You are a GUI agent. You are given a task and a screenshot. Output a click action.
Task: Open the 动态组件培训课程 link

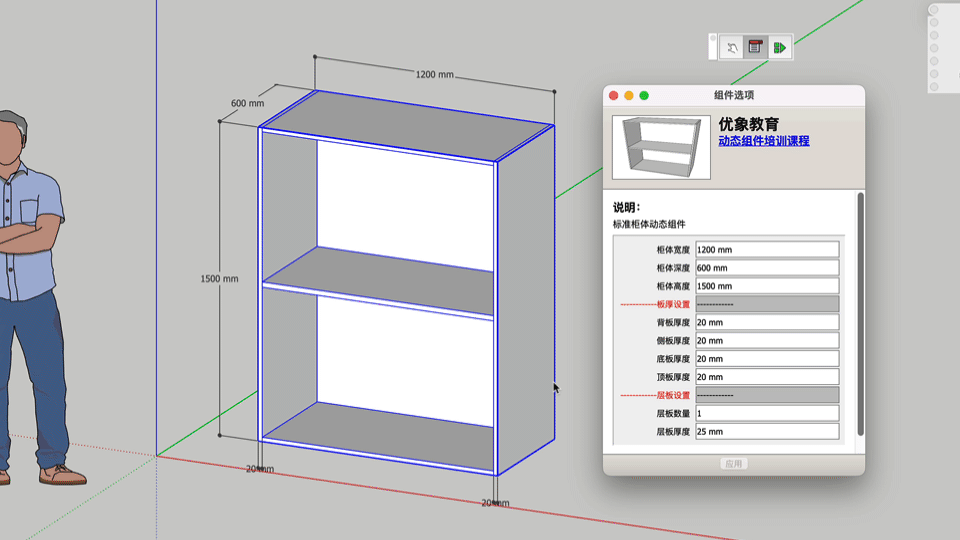click(763, 141)
